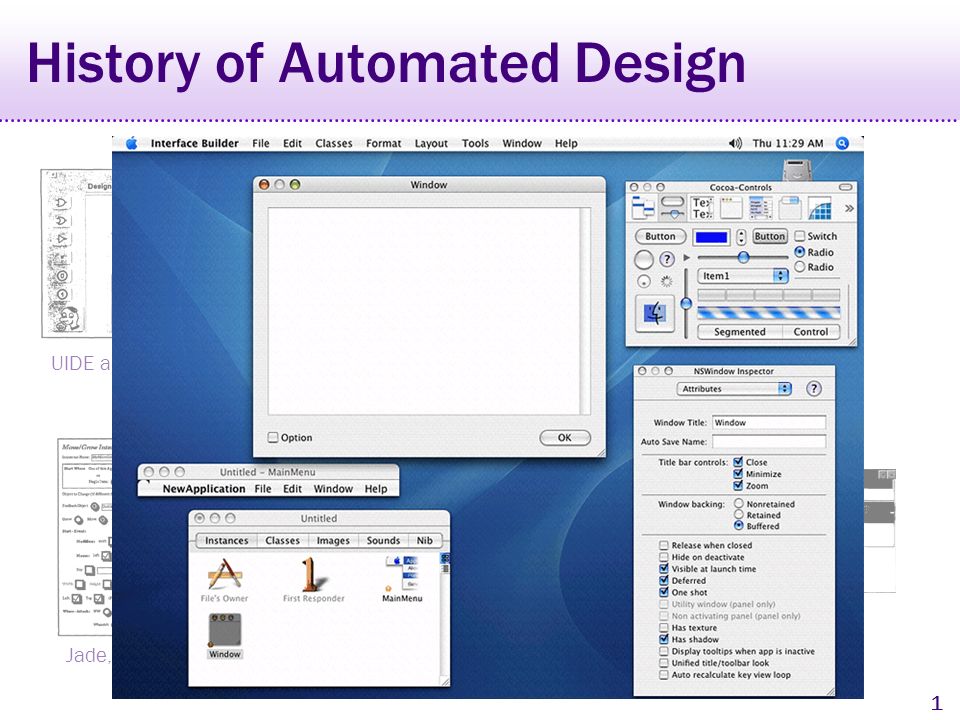Open the Apple menu icon
Screen dimensions: 960x720
coord(132,143)
